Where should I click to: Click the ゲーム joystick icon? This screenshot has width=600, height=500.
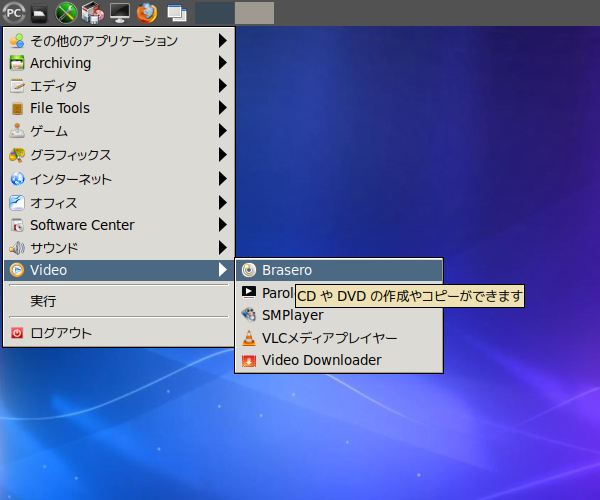coord(17,131)
